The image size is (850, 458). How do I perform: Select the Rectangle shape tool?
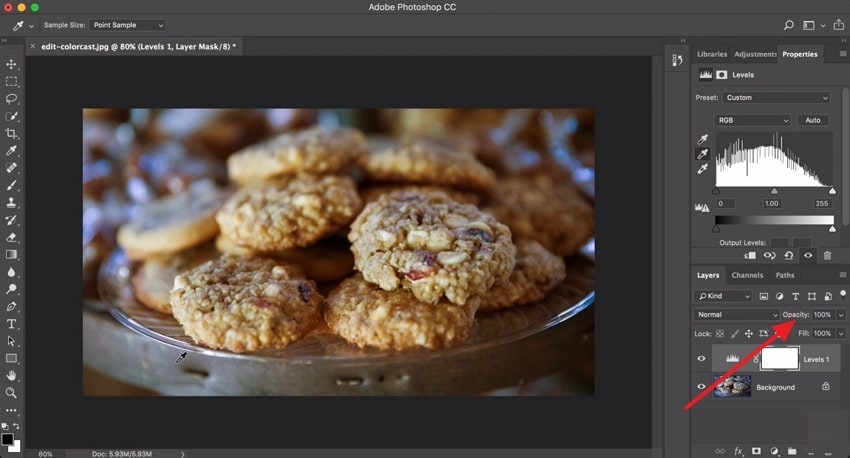(11, 358)
